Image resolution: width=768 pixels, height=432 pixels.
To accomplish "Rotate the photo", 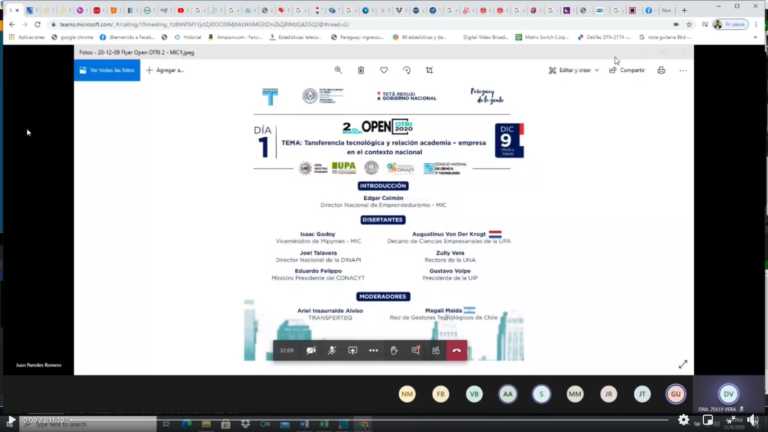I will (x=407, y=71).
